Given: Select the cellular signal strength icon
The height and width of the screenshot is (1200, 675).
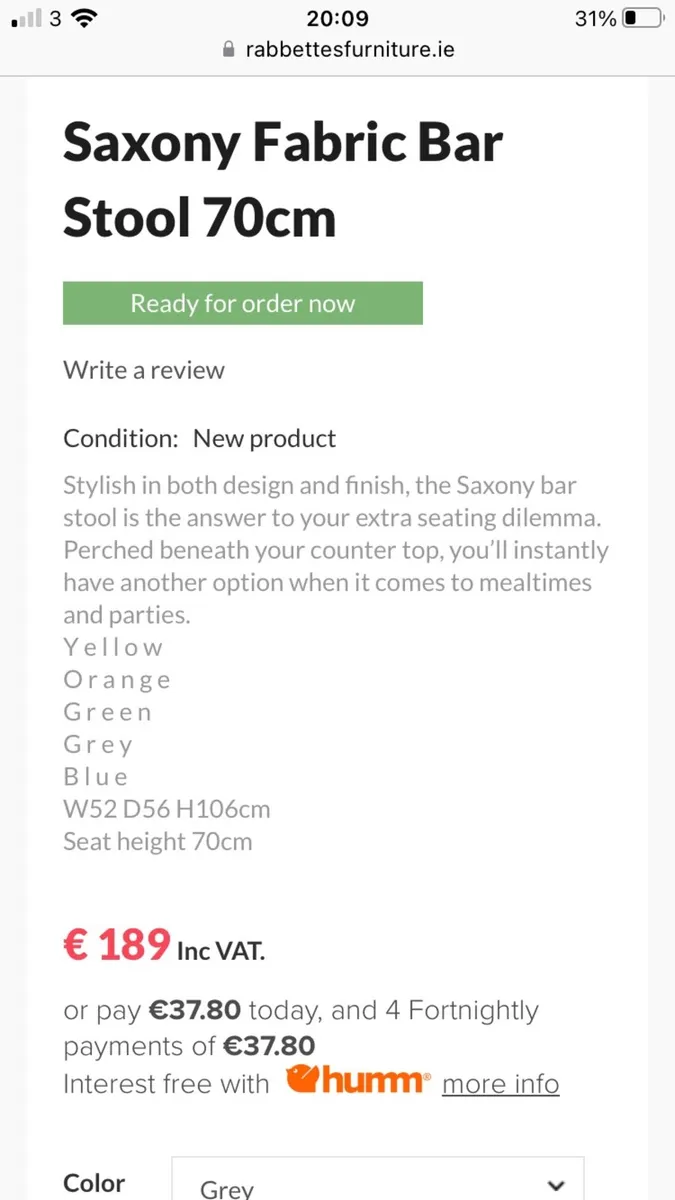Looking at the screenshot, I should pyautogui.click(x=26, y=17).
